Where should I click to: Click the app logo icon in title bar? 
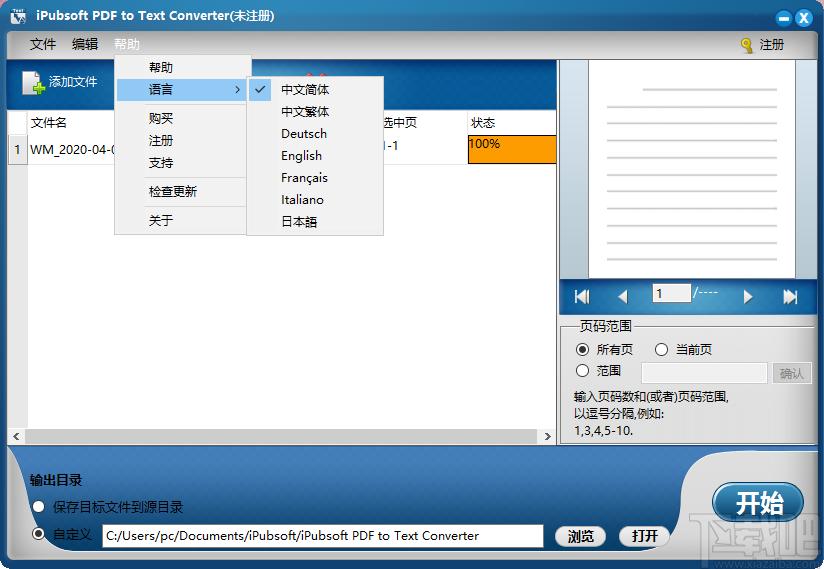(x=18, y=16)
